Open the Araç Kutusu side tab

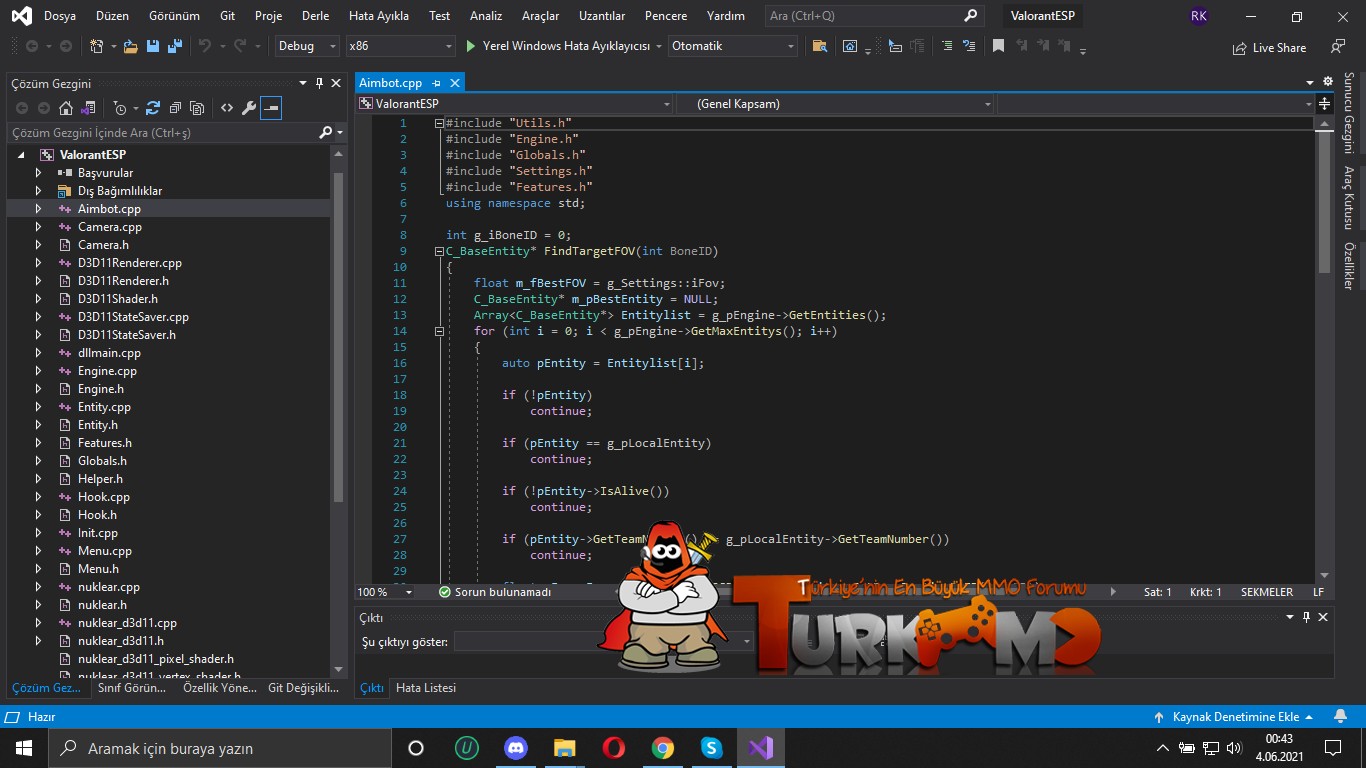point(1348,197)
